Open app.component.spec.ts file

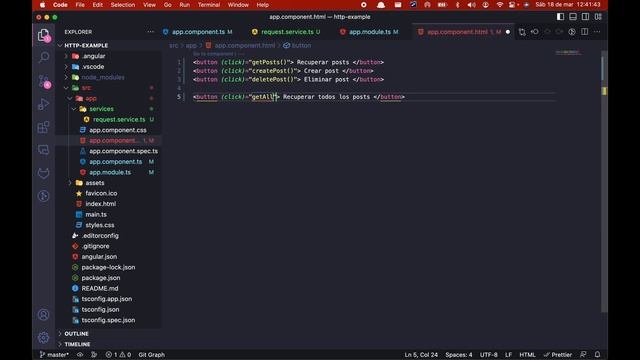point(123,151)
